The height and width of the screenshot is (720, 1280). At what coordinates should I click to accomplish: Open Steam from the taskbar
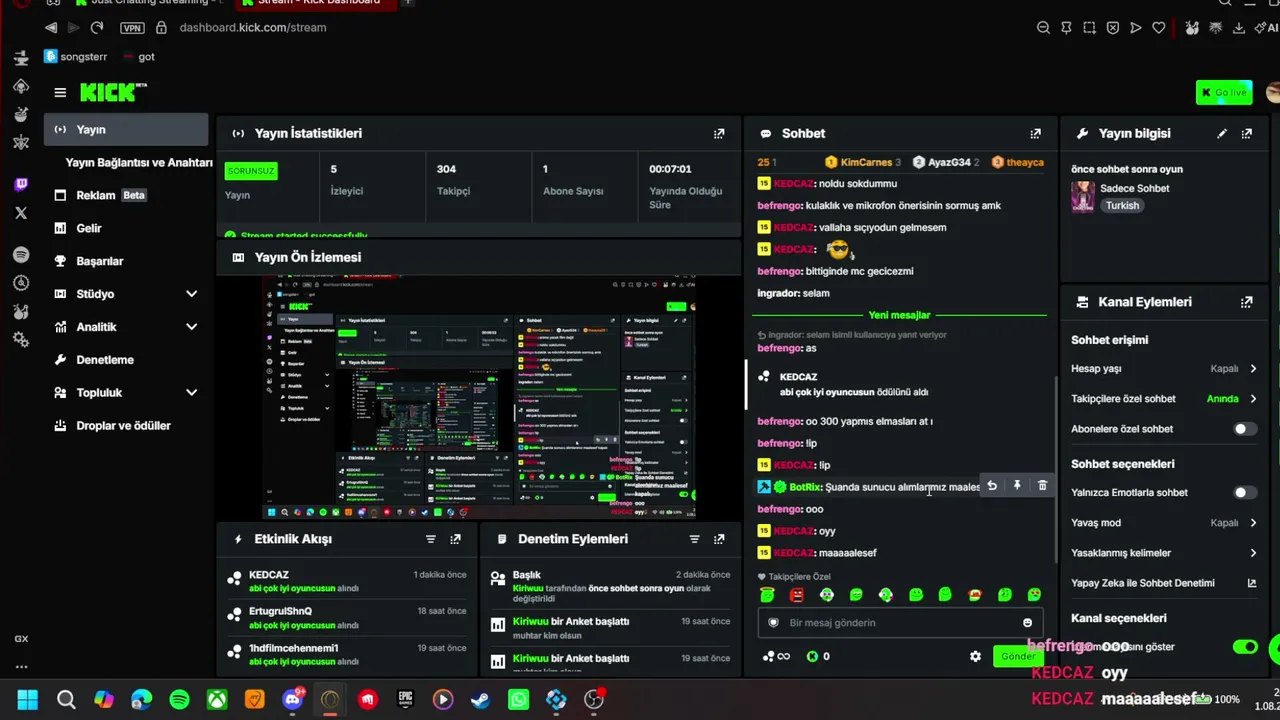[481, 699]
